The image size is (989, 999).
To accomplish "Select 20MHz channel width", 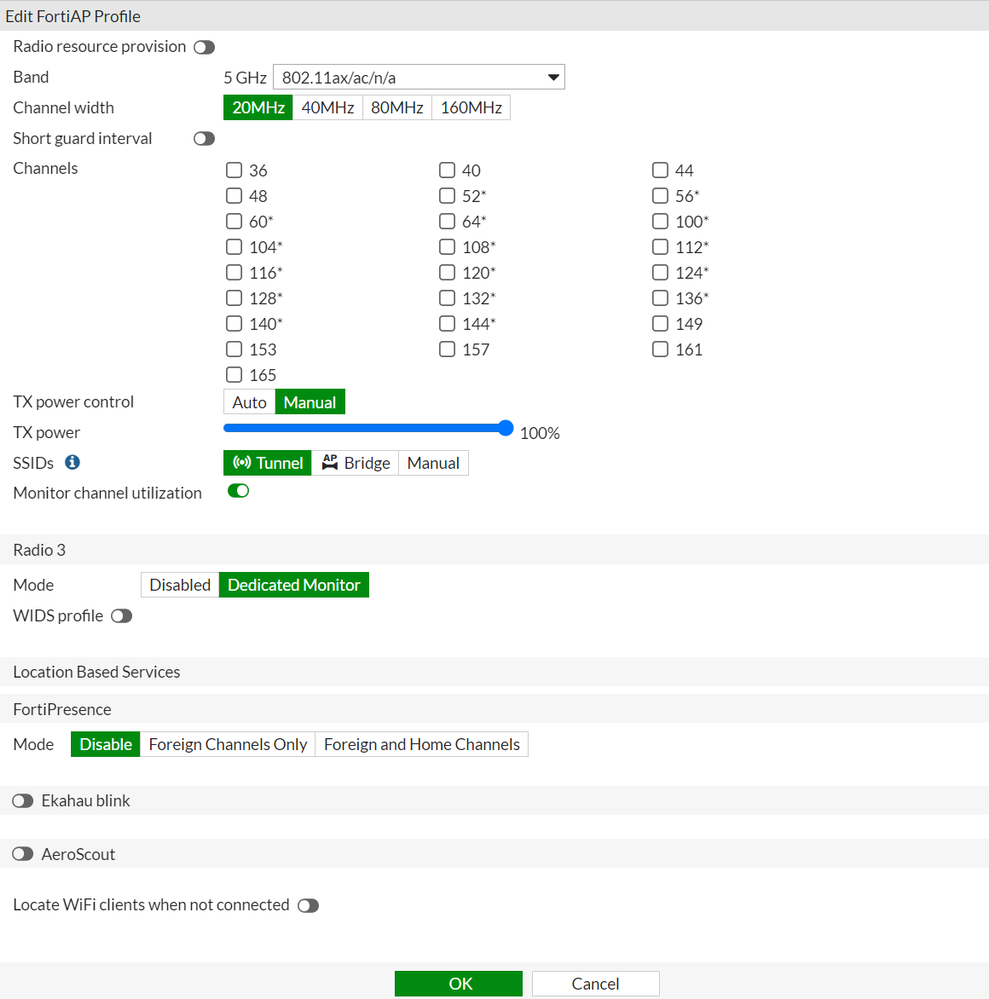I will (258, 108).
